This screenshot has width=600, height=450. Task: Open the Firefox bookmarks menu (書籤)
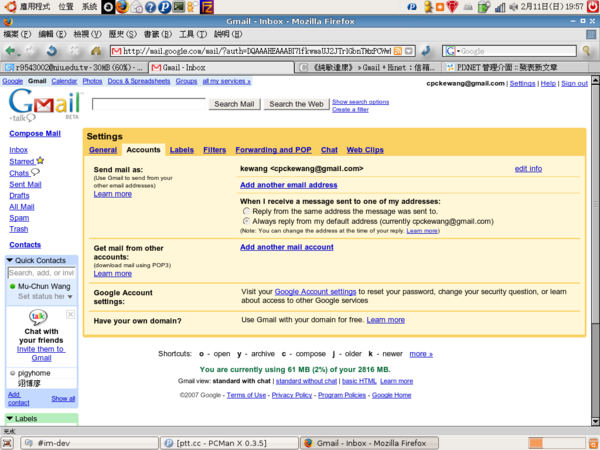click(157, 34)
